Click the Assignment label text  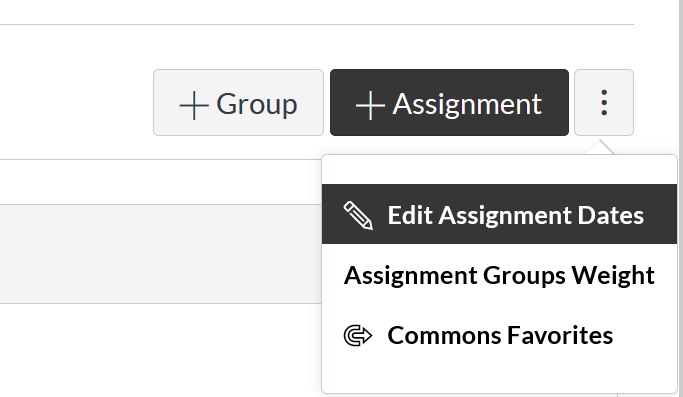point(467,105)
